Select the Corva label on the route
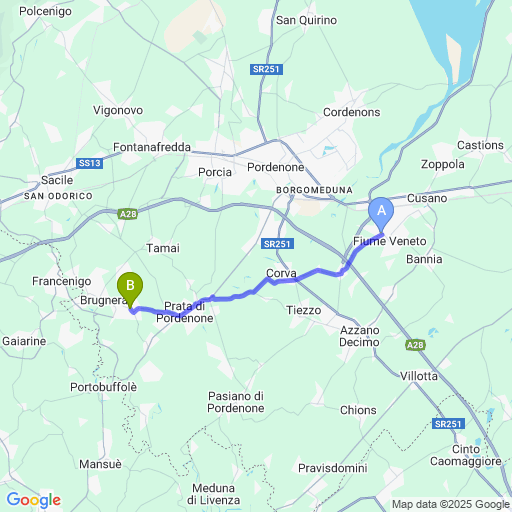Viewport: 512px width, 512px height. coord(281,273)
